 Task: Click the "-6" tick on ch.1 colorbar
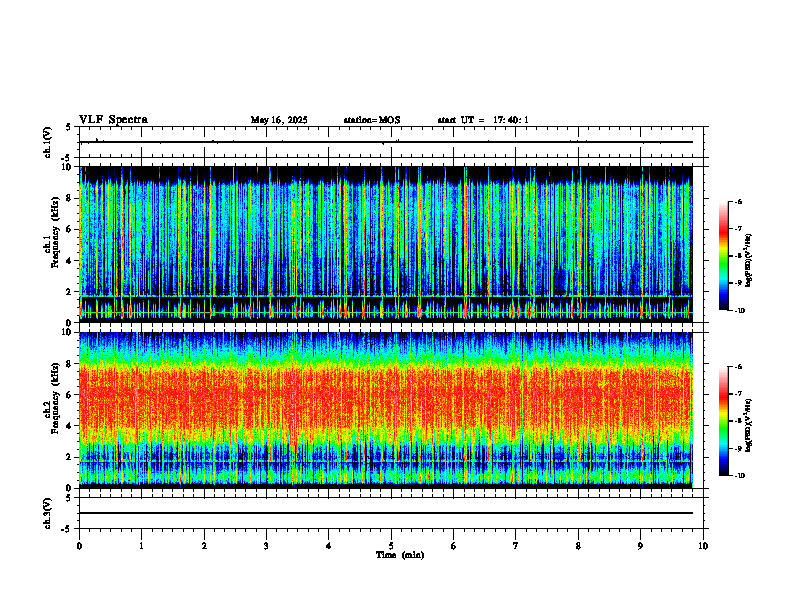[738, 201]
